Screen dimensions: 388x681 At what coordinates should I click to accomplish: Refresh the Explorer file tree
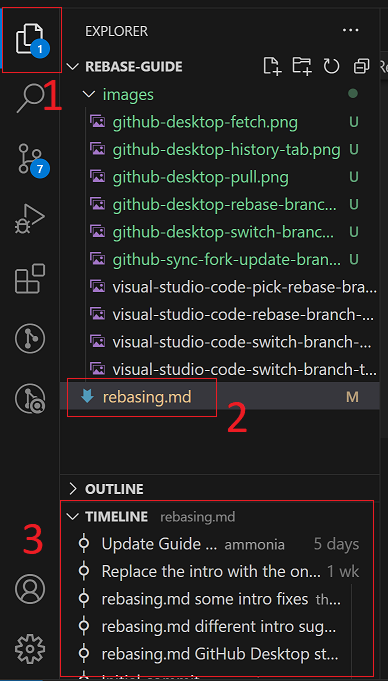pos(331,66)
